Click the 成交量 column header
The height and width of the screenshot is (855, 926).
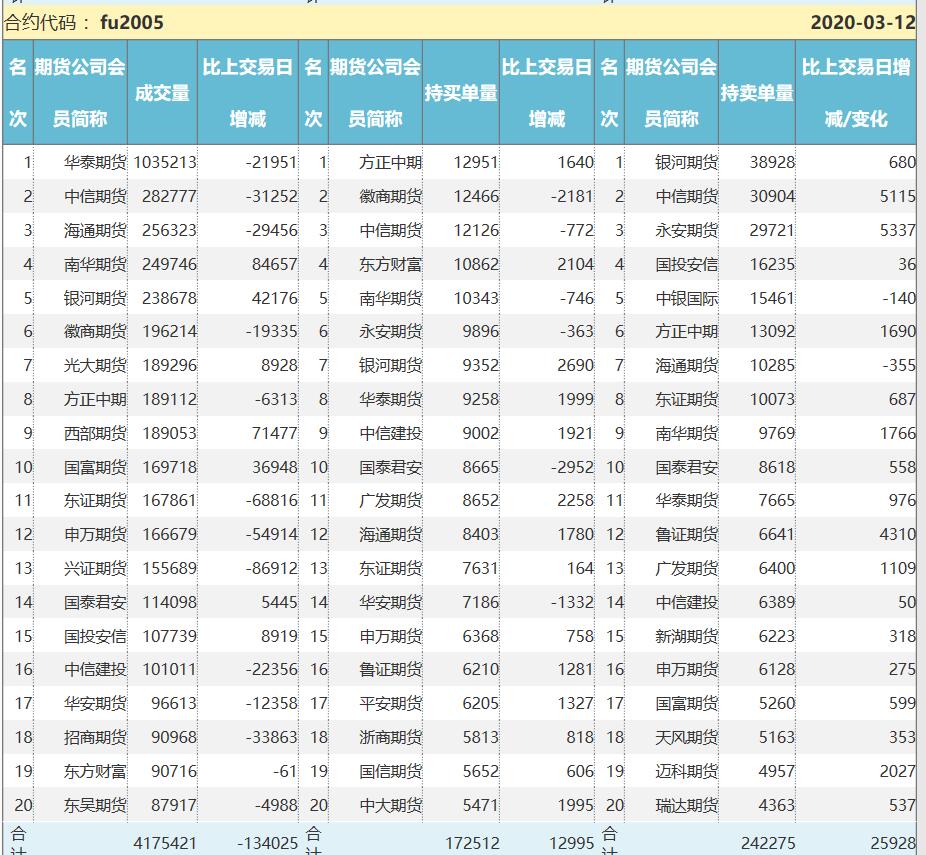point(162,93)
